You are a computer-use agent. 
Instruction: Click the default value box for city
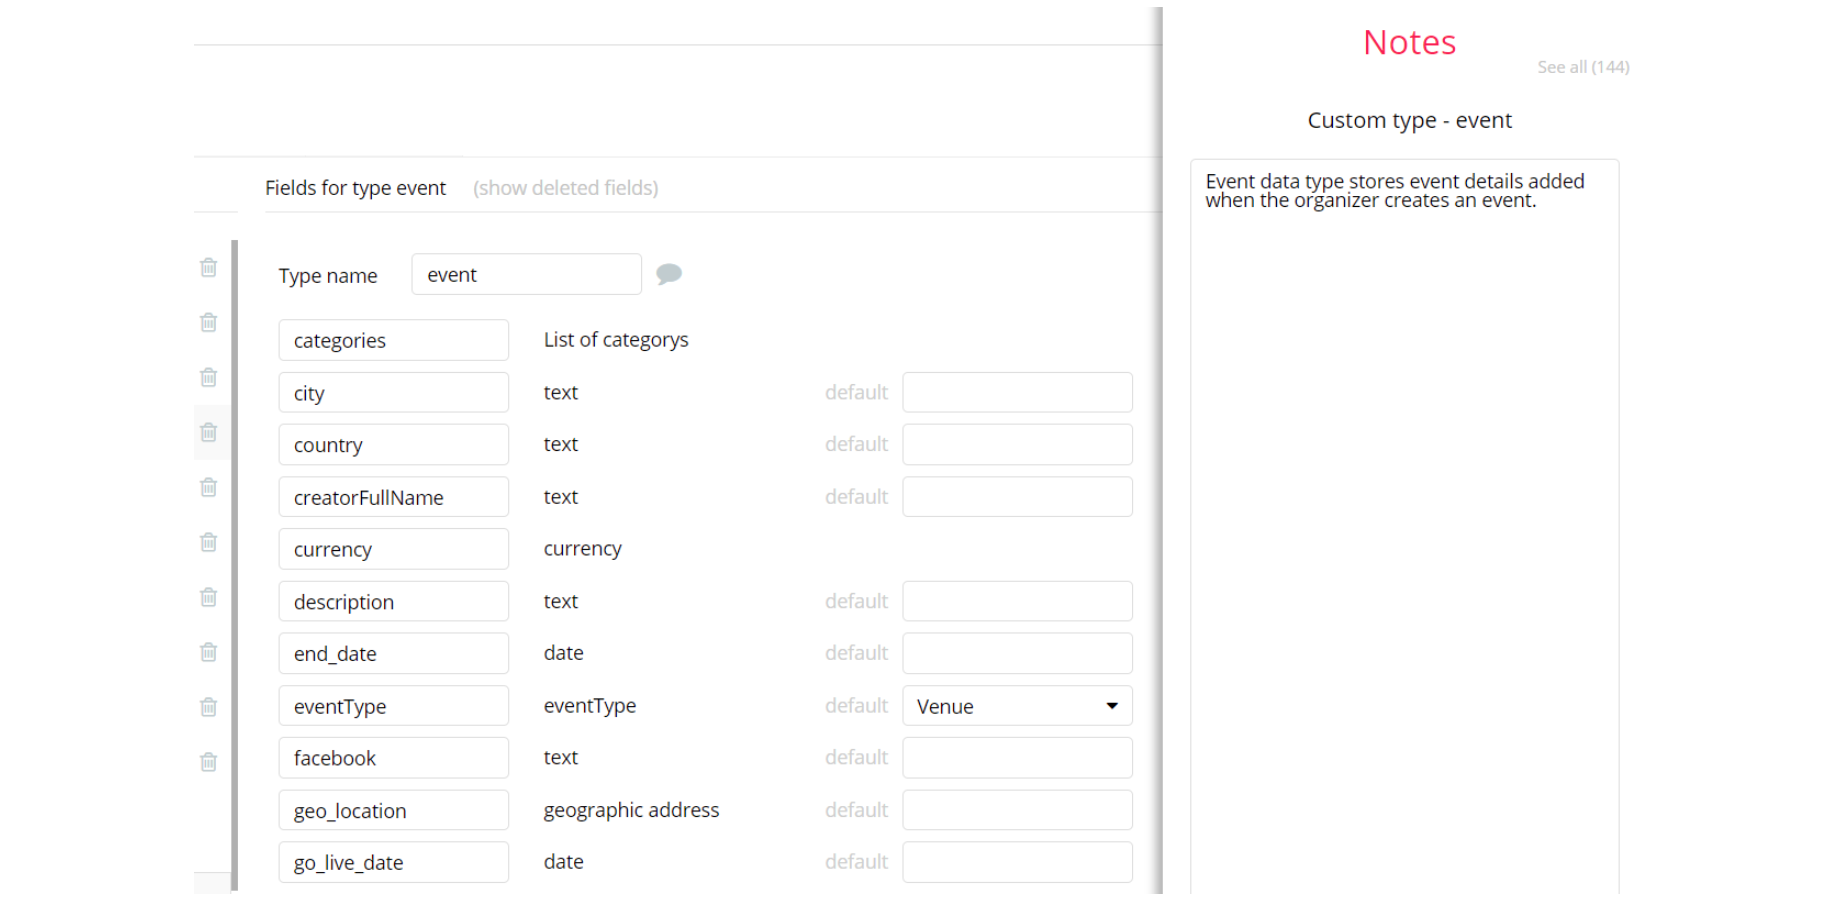(x=1016, y=393)
